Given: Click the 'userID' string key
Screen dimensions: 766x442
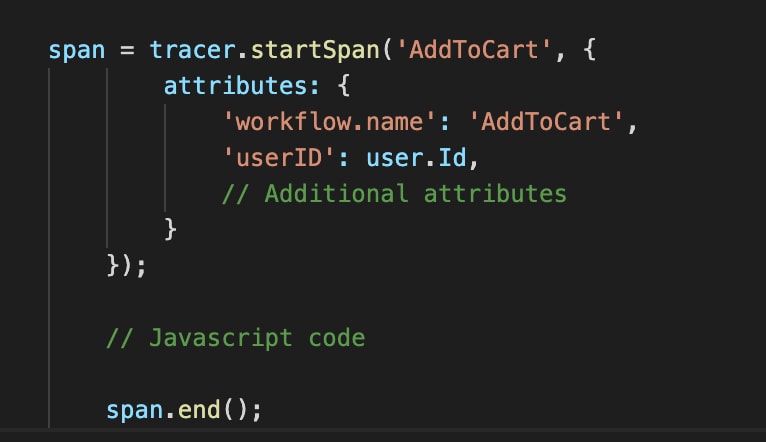Looking at the screenshot, I should (278, 158).
